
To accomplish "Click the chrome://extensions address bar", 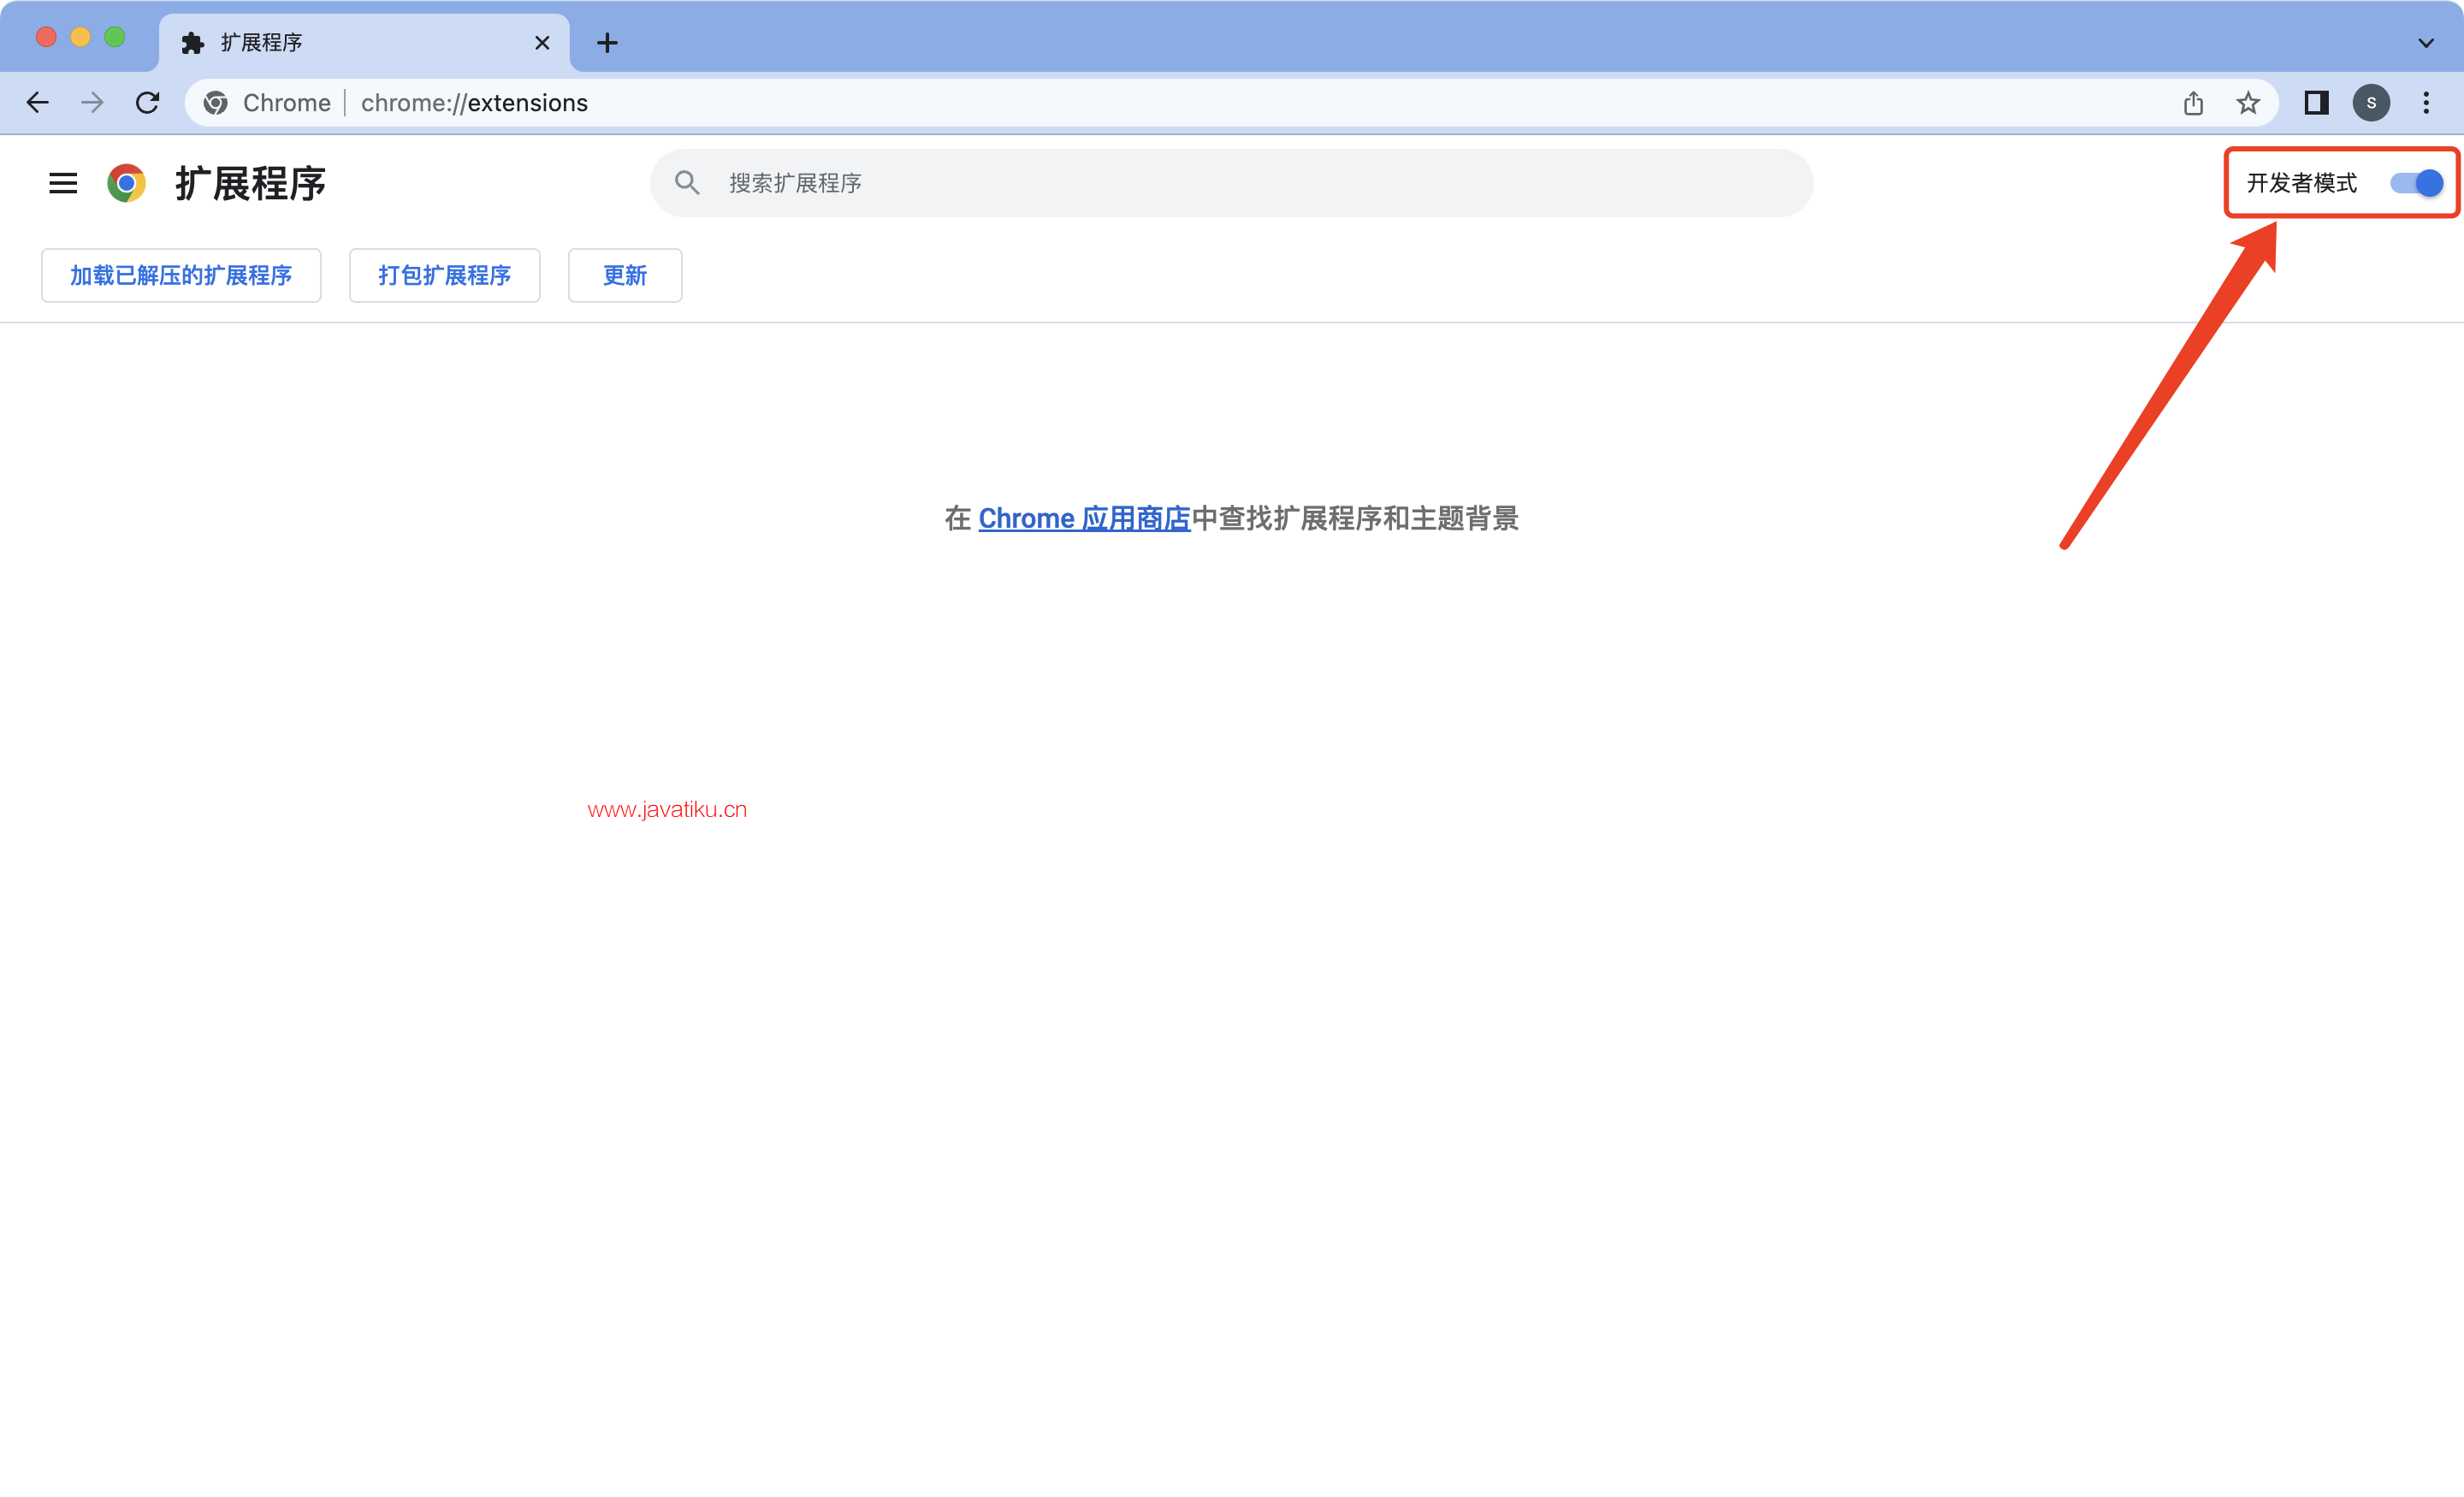I will [x=1230, y=103].
